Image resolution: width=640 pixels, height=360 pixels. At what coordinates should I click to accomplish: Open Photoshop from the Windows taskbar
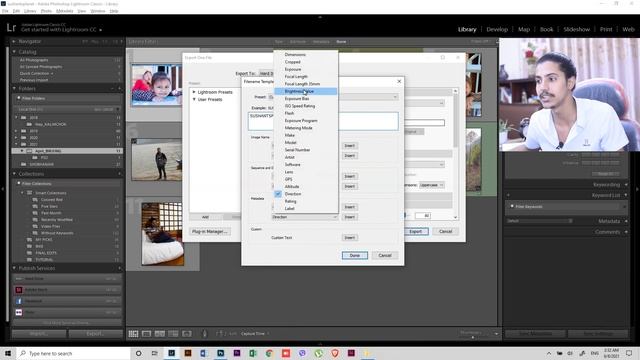pyautogui.click(x=220, y=353)
